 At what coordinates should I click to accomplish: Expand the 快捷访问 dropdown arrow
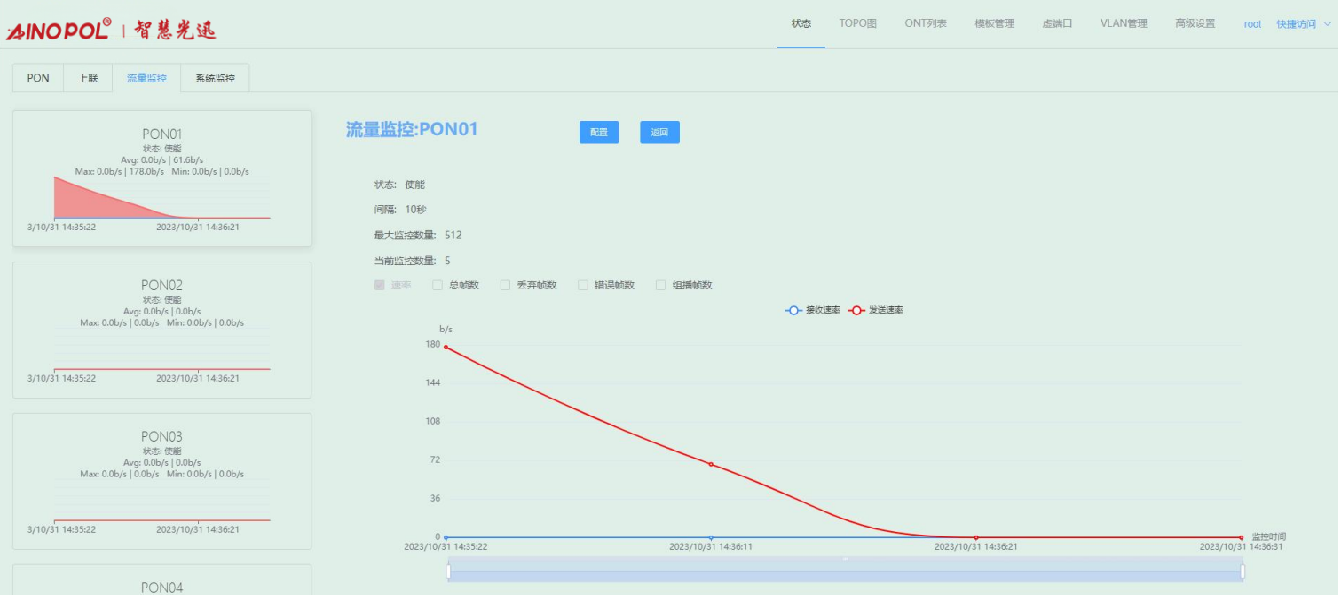point(1327,24)
